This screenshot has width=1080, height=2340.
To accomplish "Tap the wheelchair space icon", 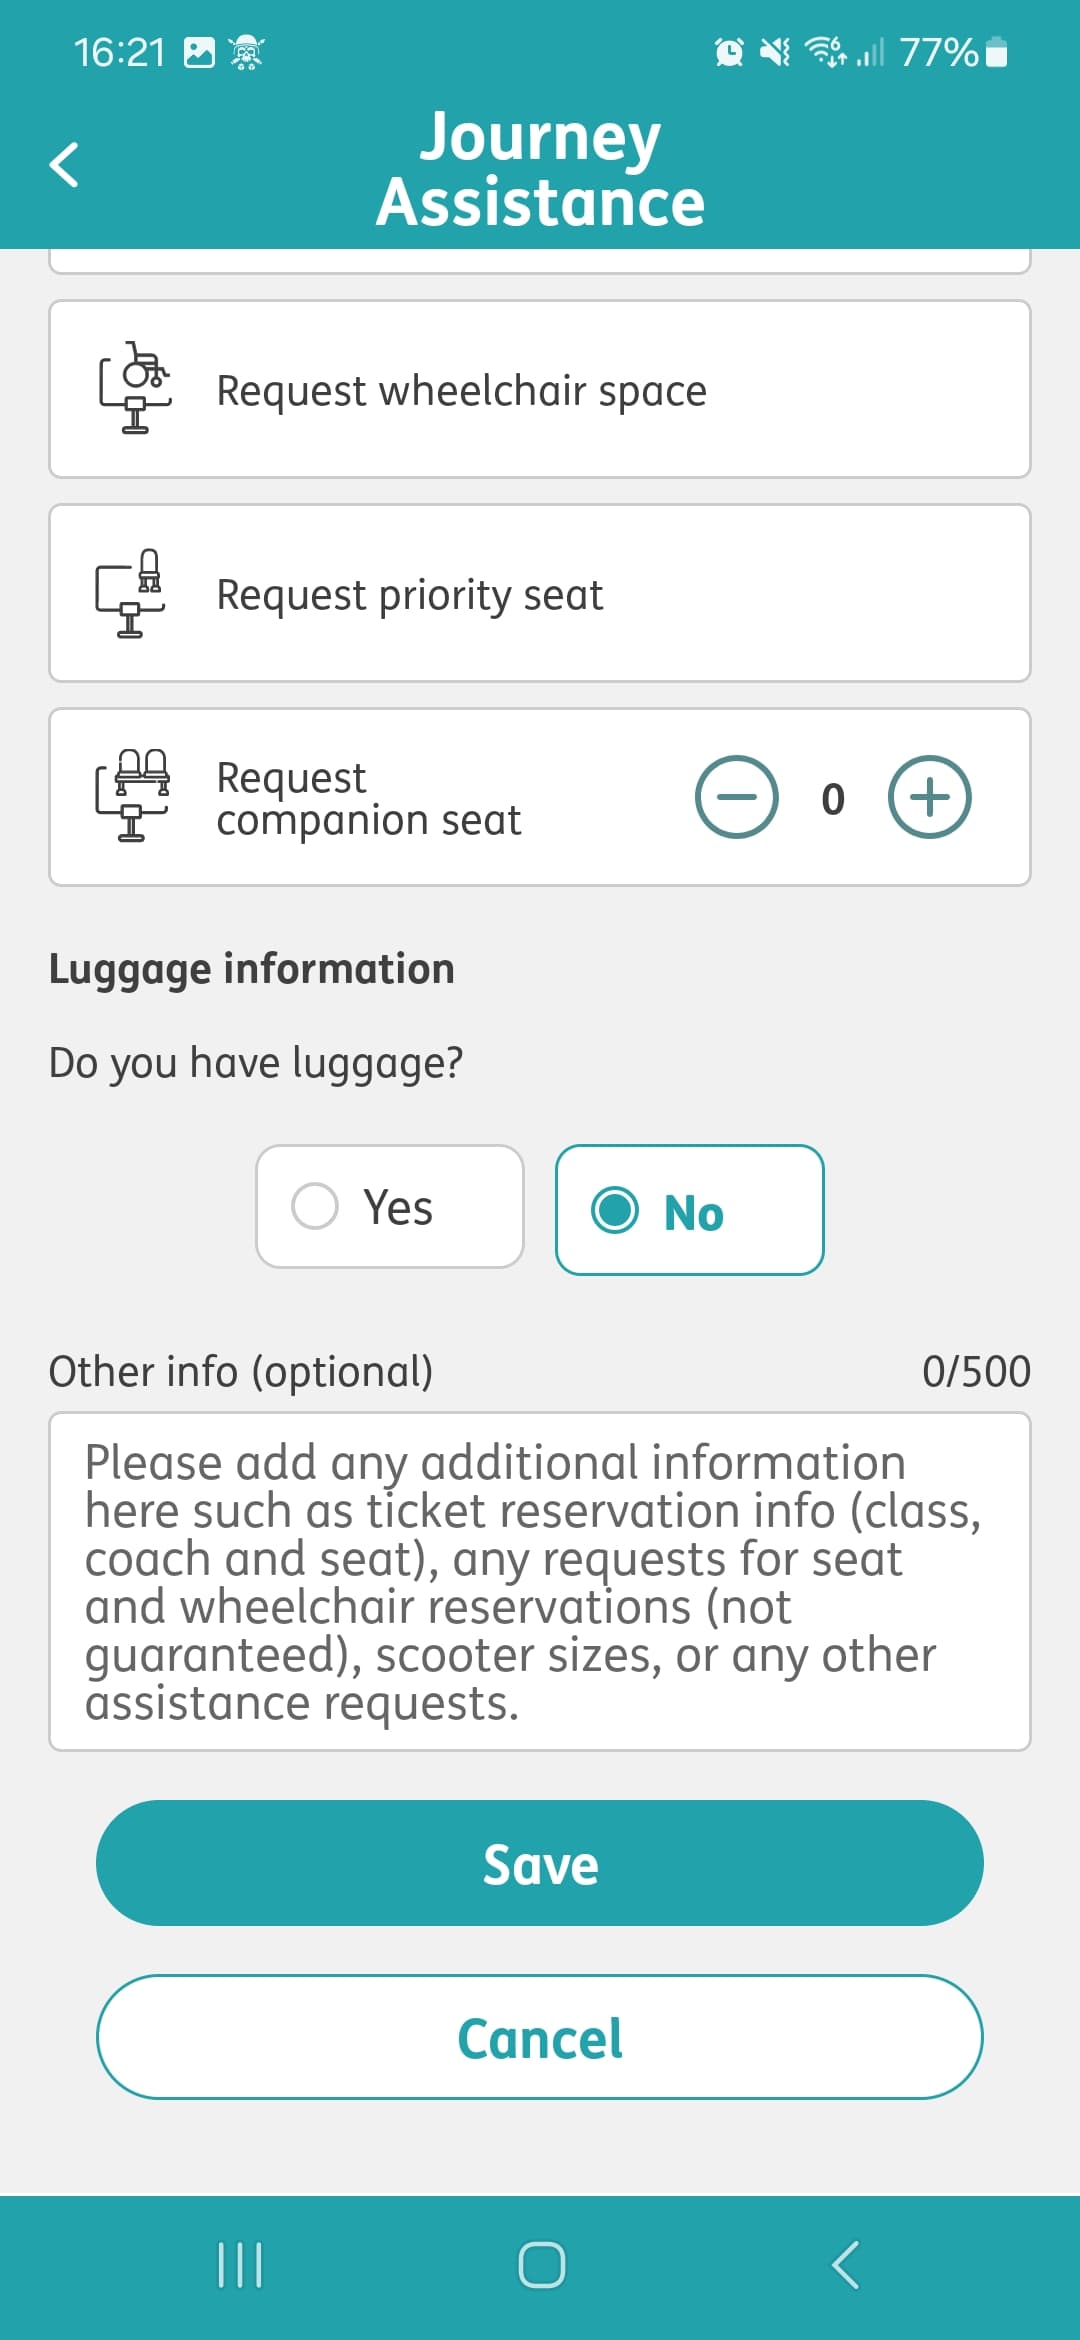I will coord(135,388).
